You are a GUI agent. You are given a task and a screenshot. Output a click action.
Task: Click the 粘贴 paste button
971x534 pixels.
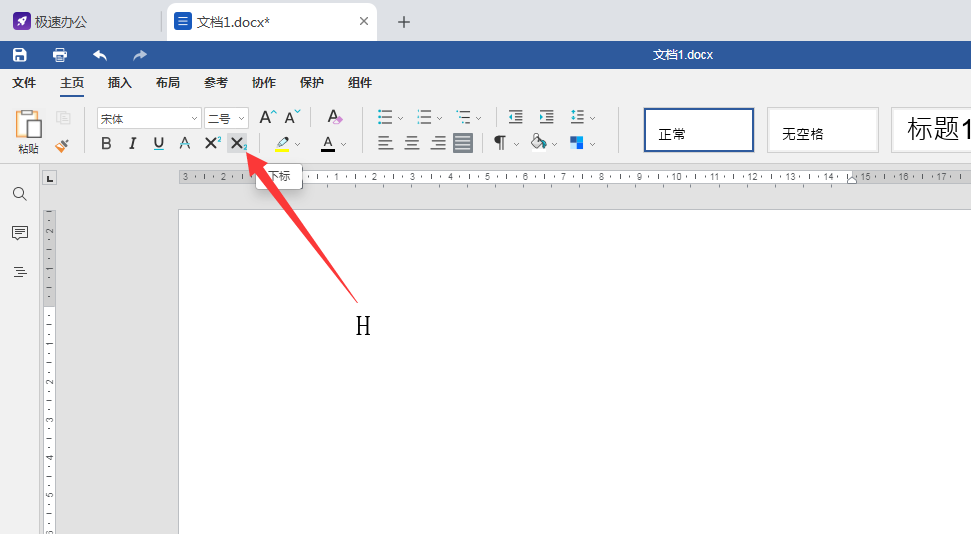point(28,132)
